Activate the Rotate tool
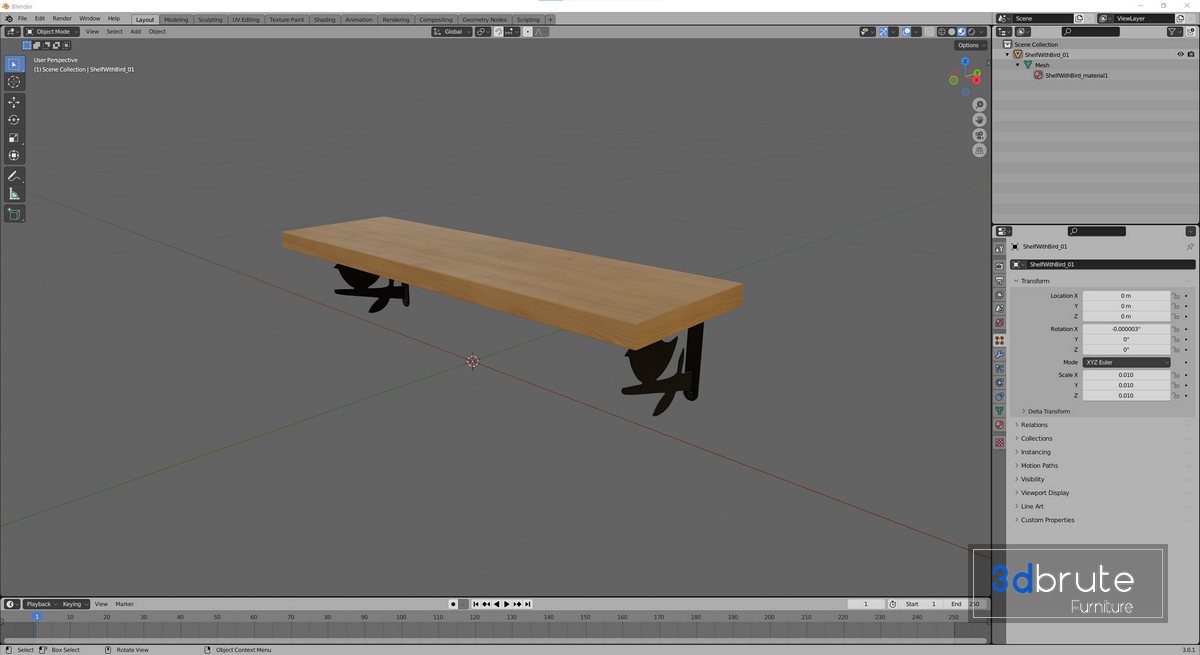 pyautogui.click(x=14, y=120)
